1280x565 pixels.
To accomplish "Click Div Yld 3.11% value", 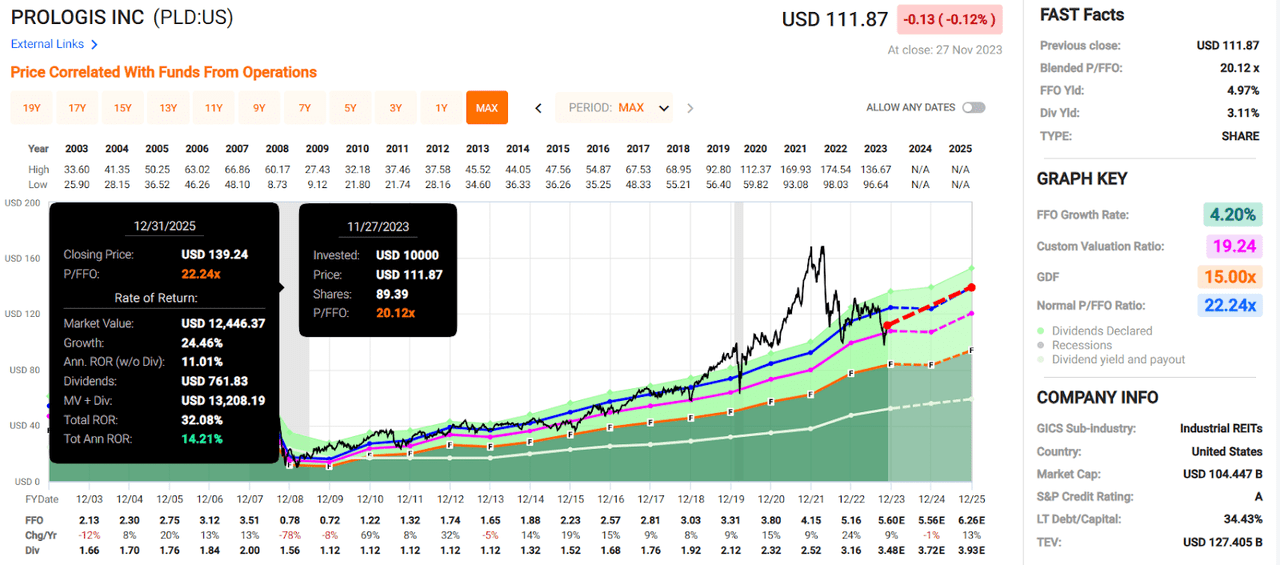I will coord(1241,113).
